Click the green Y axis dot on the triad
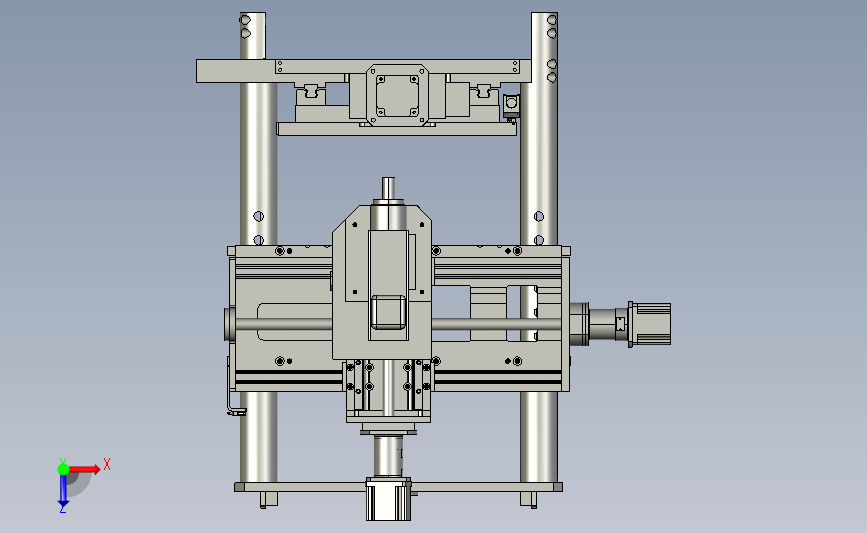 (x=63, y=469)
